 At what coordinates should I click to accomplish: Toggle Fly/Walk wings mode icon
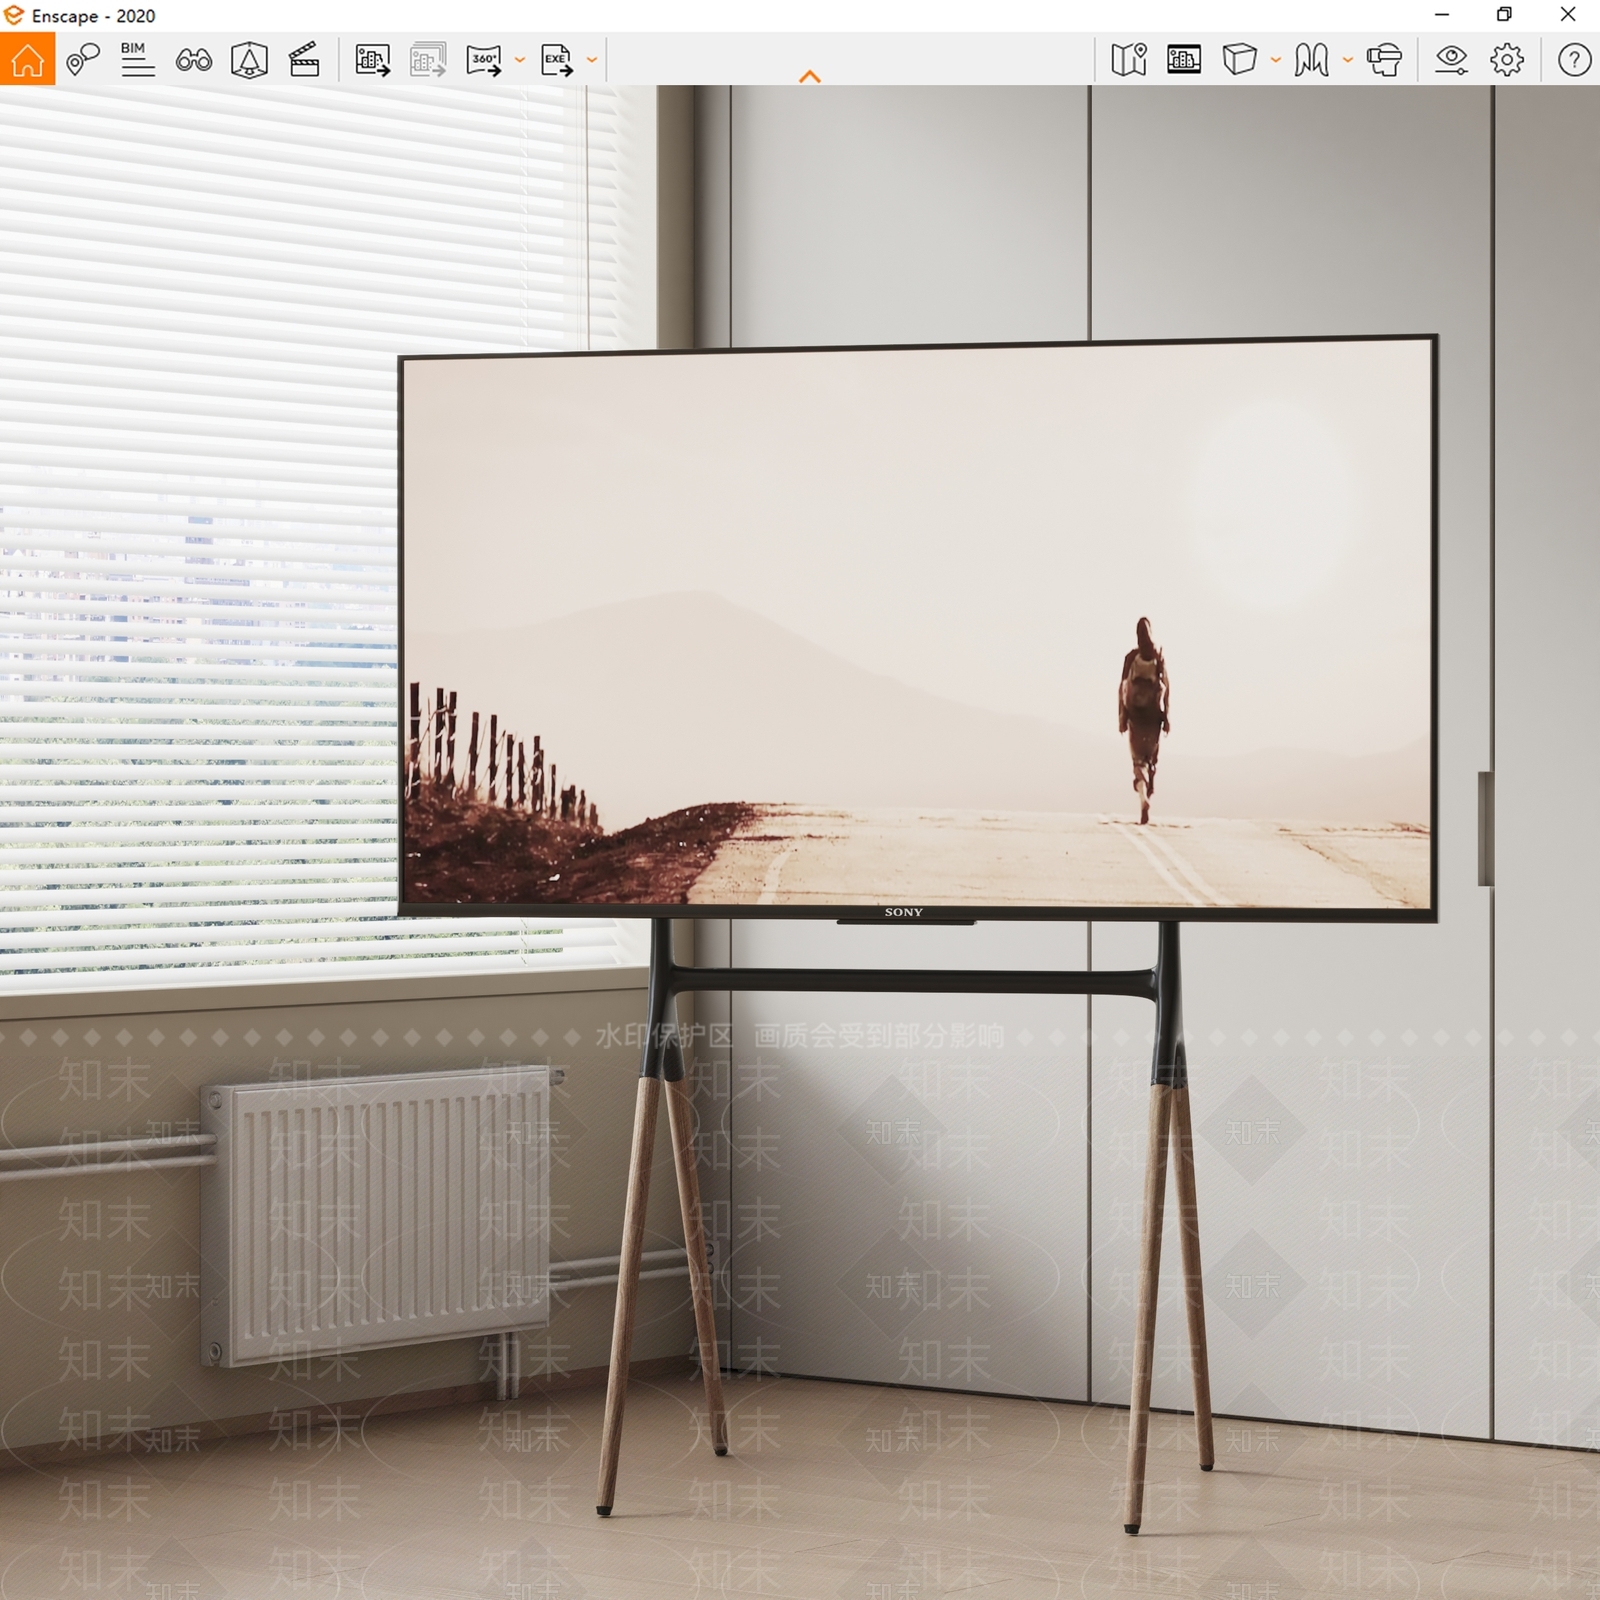pyautogui.click(x=1311, y=60)
